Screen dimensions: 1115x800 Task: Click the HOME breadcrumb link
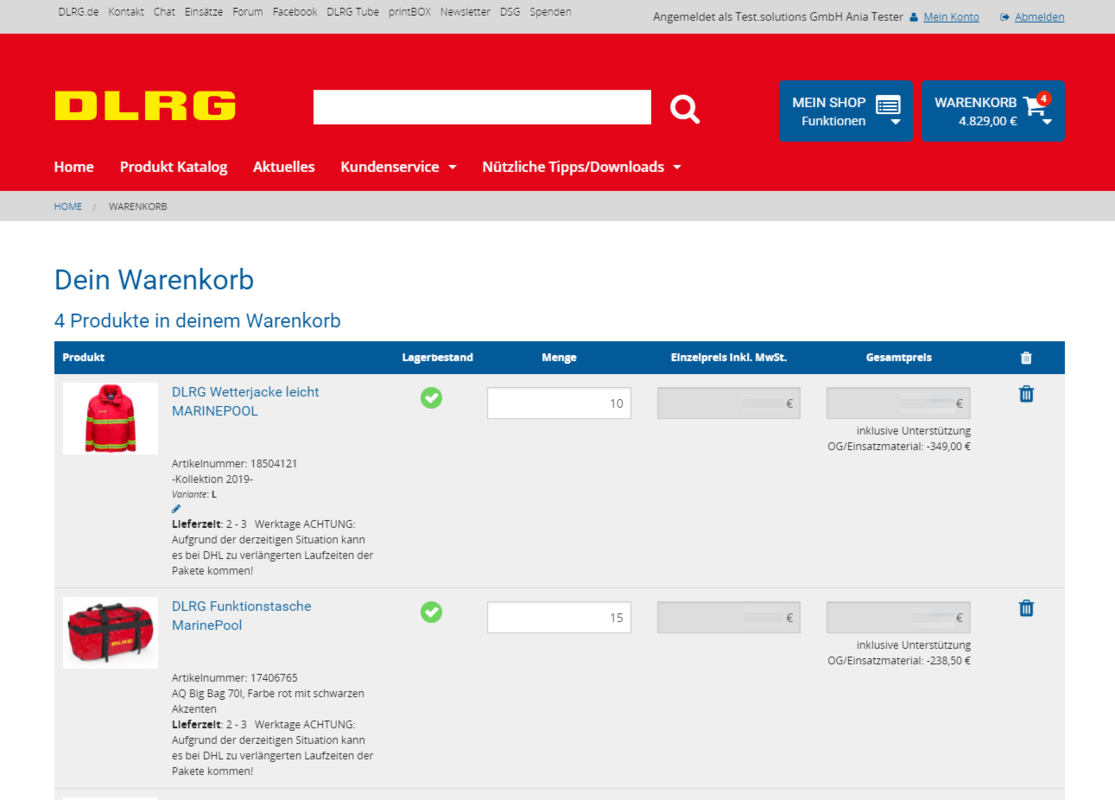[68, 207]
